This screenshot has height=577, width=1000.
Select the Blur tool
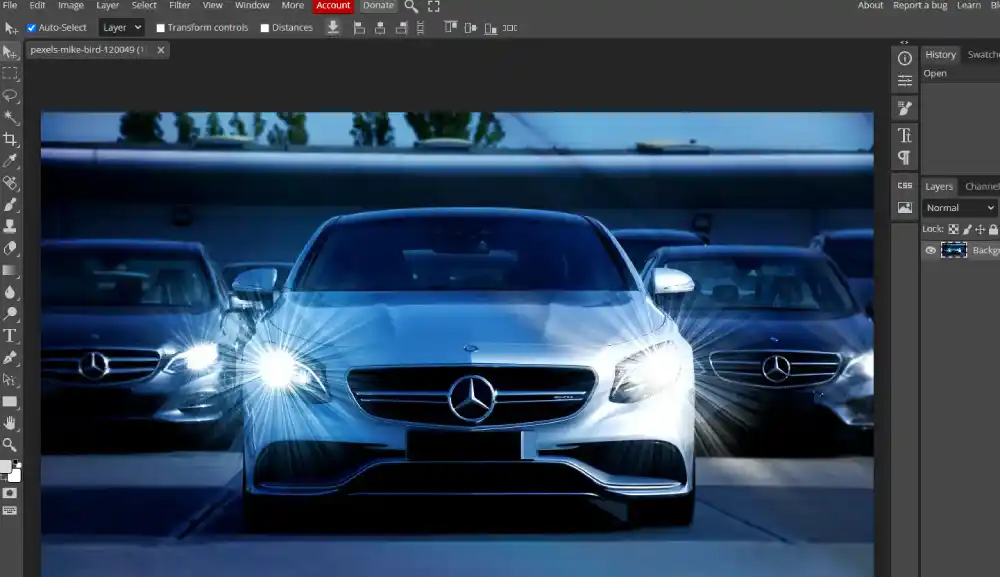tap(10, 292)
